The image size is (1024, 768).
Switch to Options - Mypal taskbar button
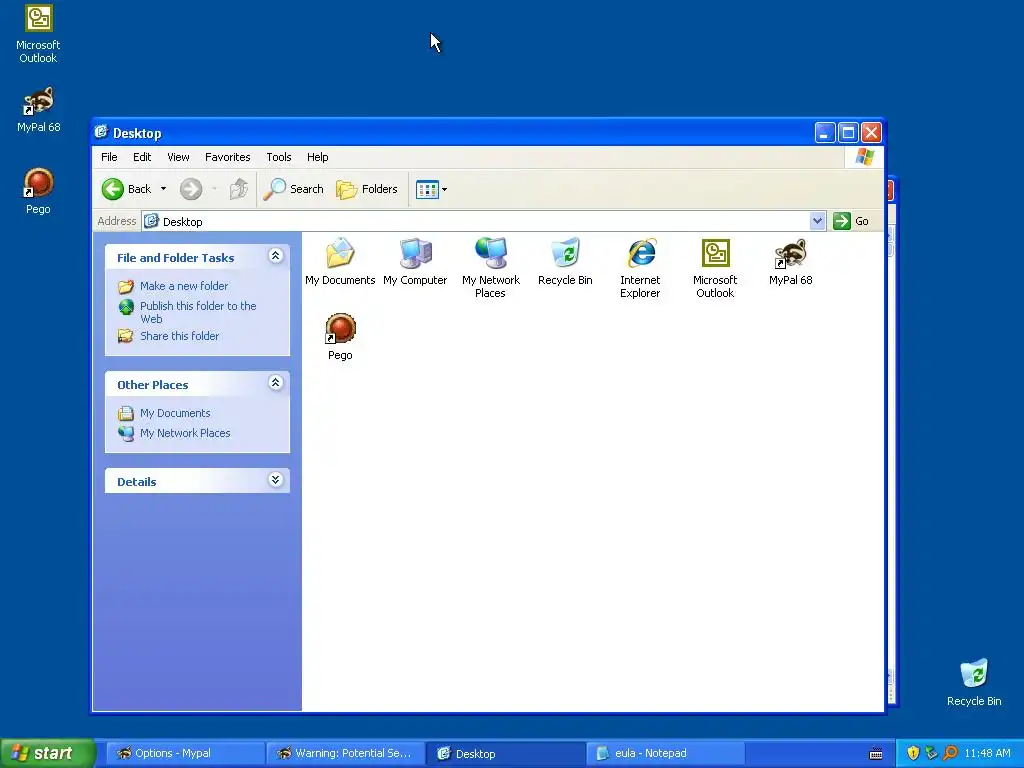pyautogui.click(x=184, y=754)
